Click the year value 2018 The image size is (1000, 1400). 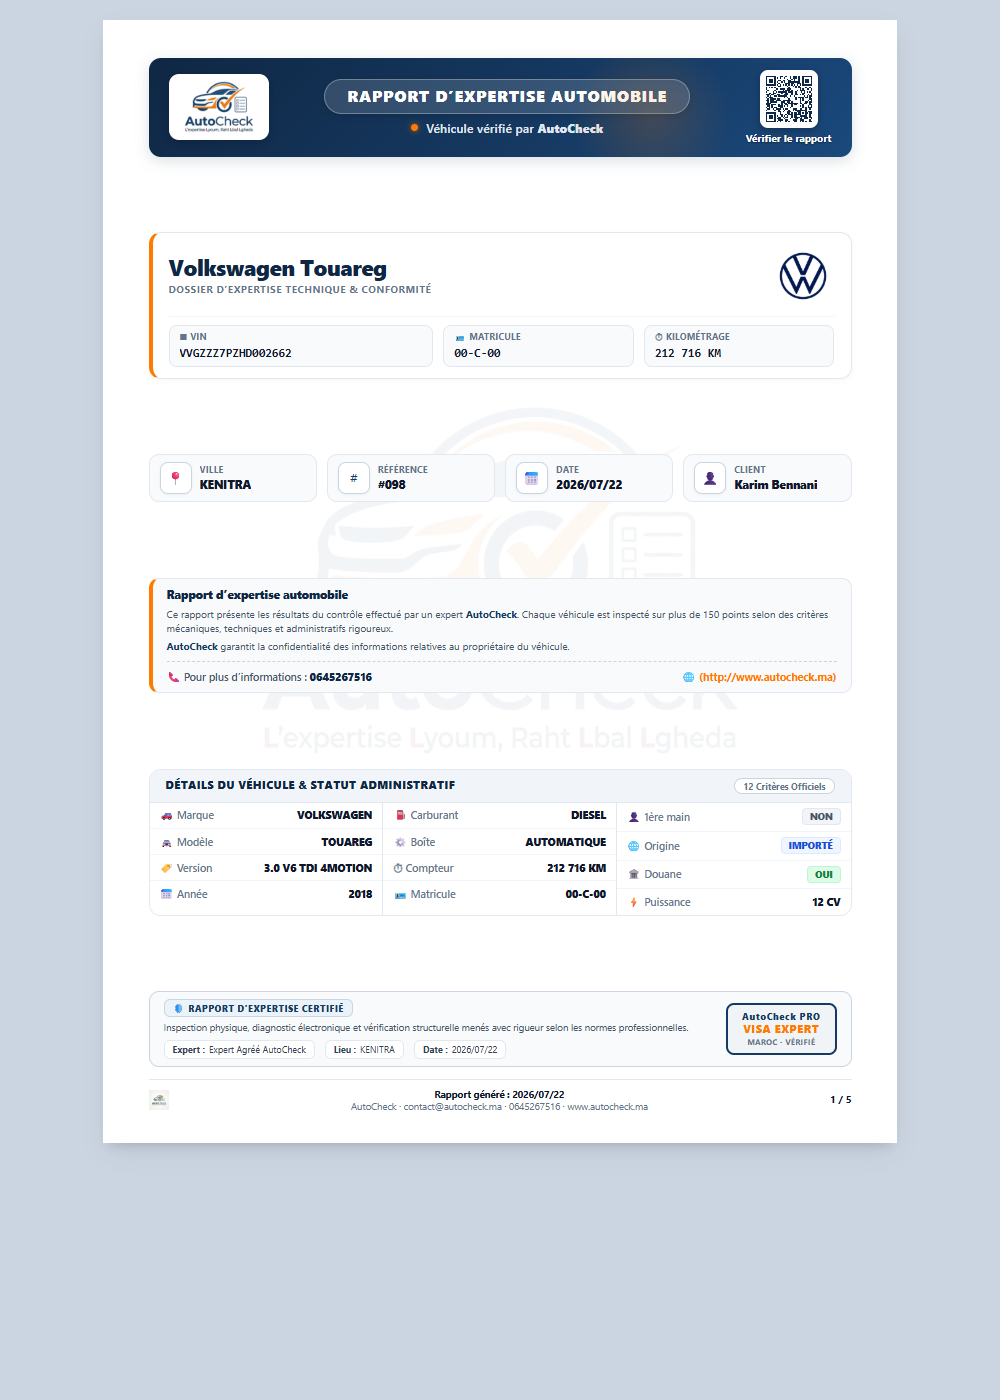[x=360, y=895]
